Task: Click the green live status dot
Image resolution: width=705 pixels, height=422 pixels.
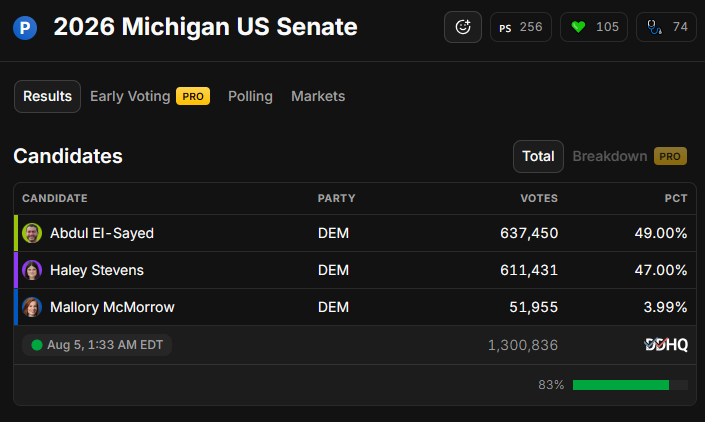Action: tap(37, 345)
